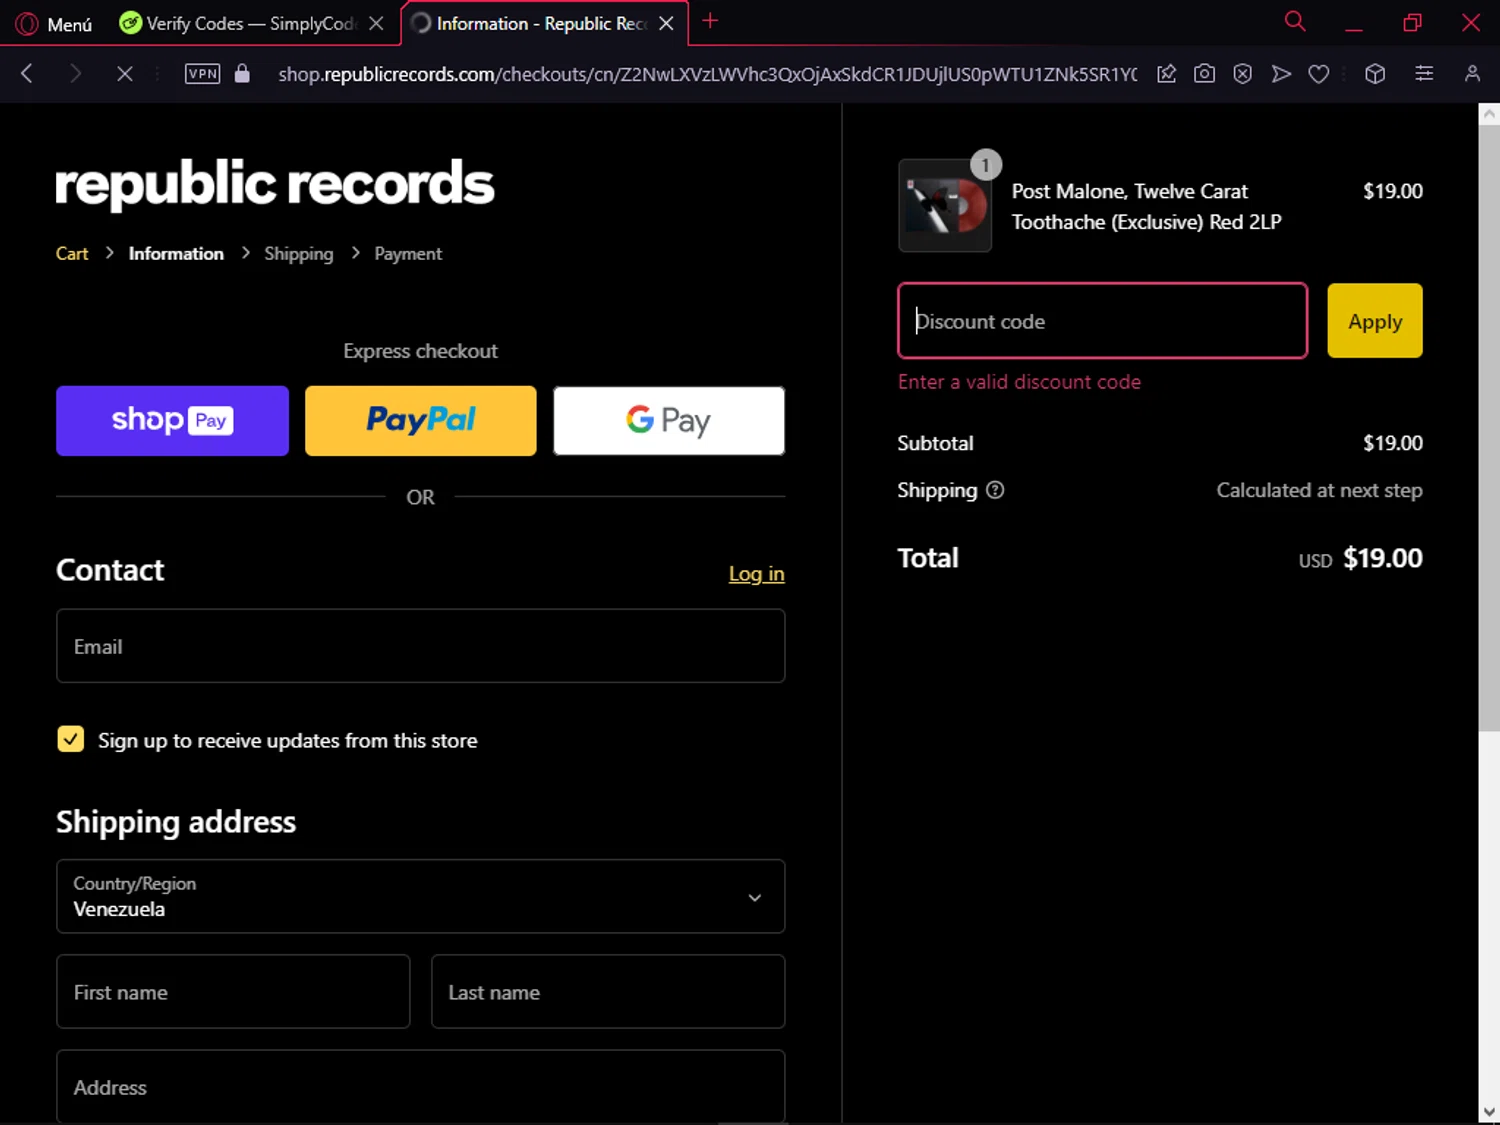1500x1125 pixels.
Task: Close the Information Republic Records tab
Action: click(666, 23)
